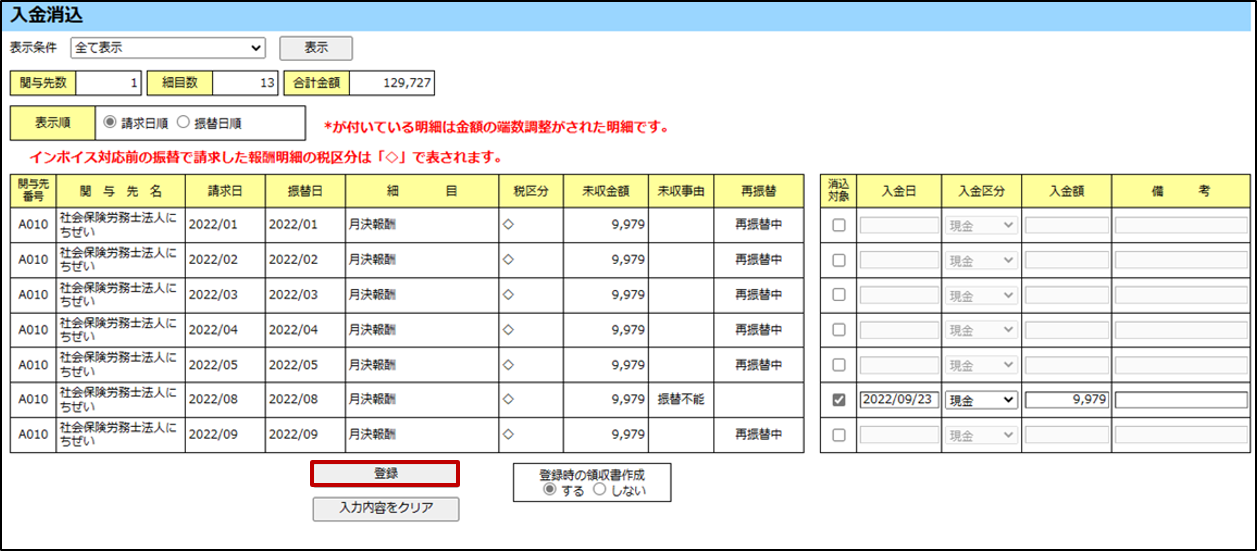Check the 消込対象 box for 2022/09 row

pos(839,435)
